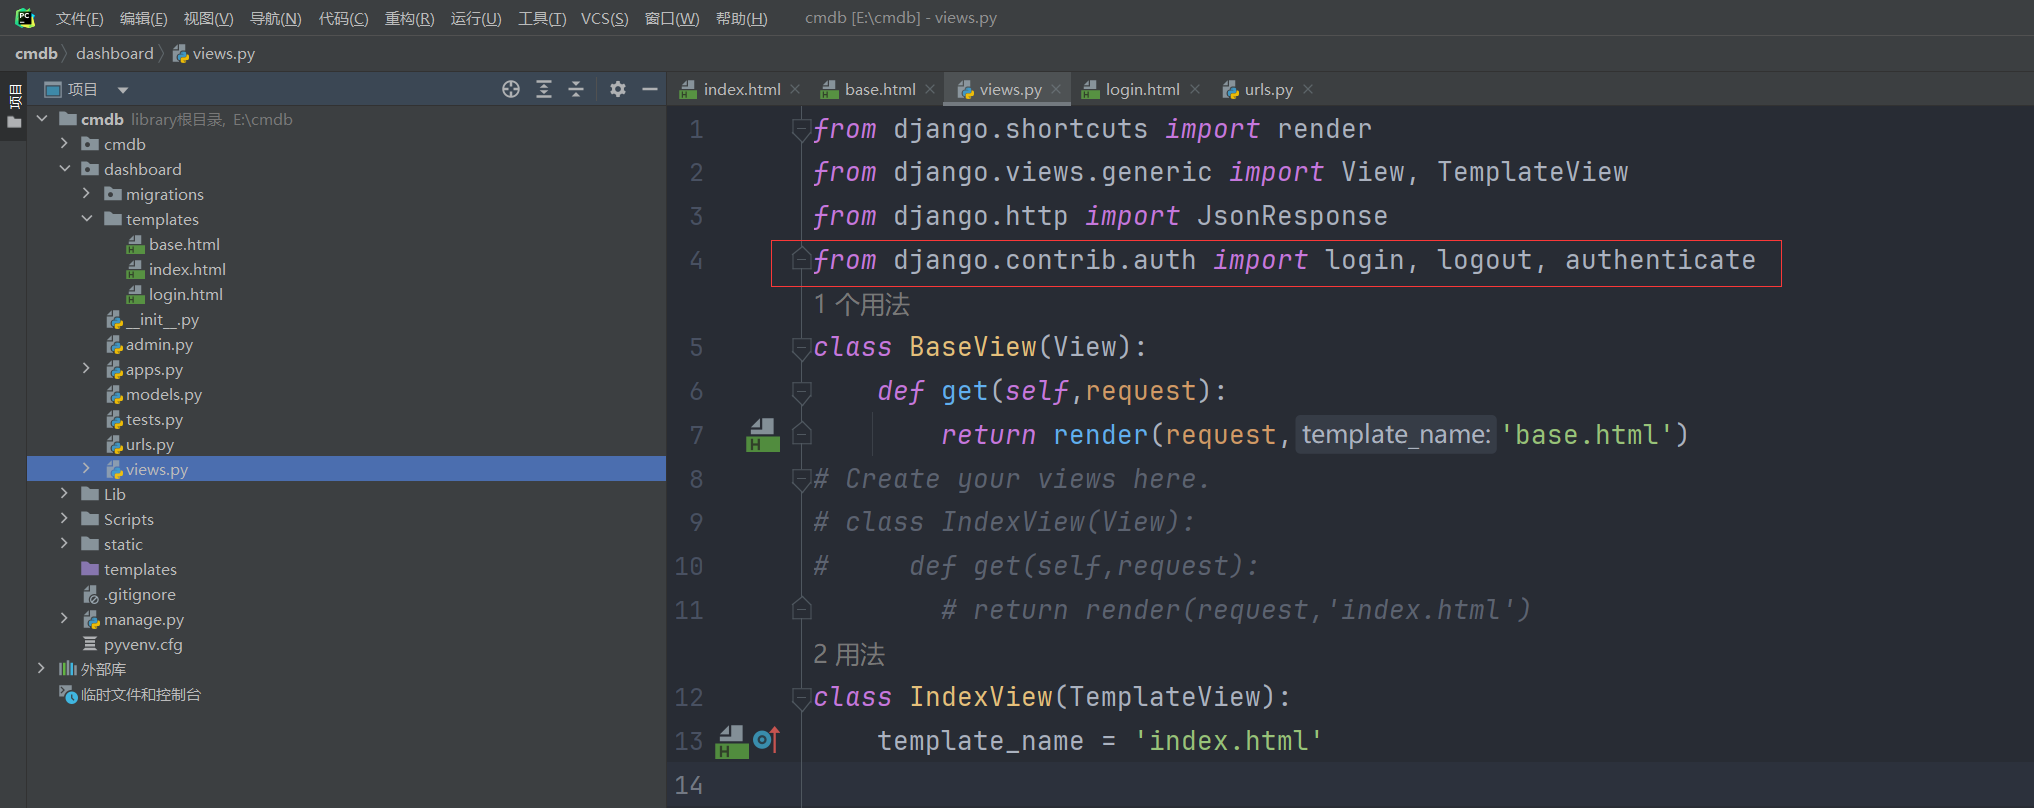Close the views.py tab
The width and height of the screenshot is (2034, 808).
(x=1056, y=89)
